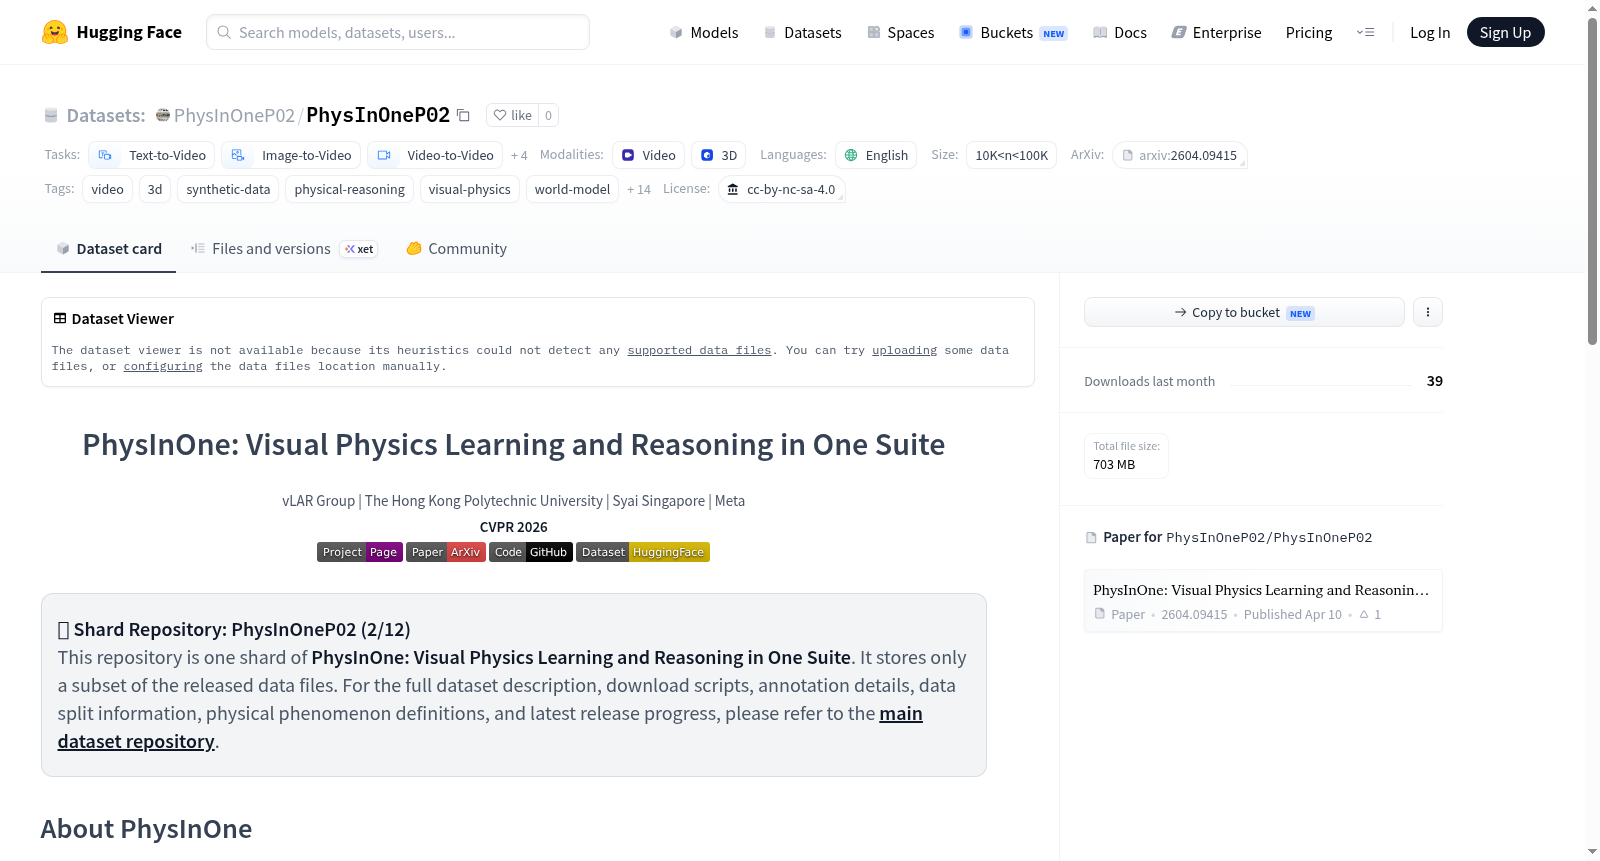Screen dimensions: 1600x861
Task: Follow the supported data files link
Action: point(699,350)
